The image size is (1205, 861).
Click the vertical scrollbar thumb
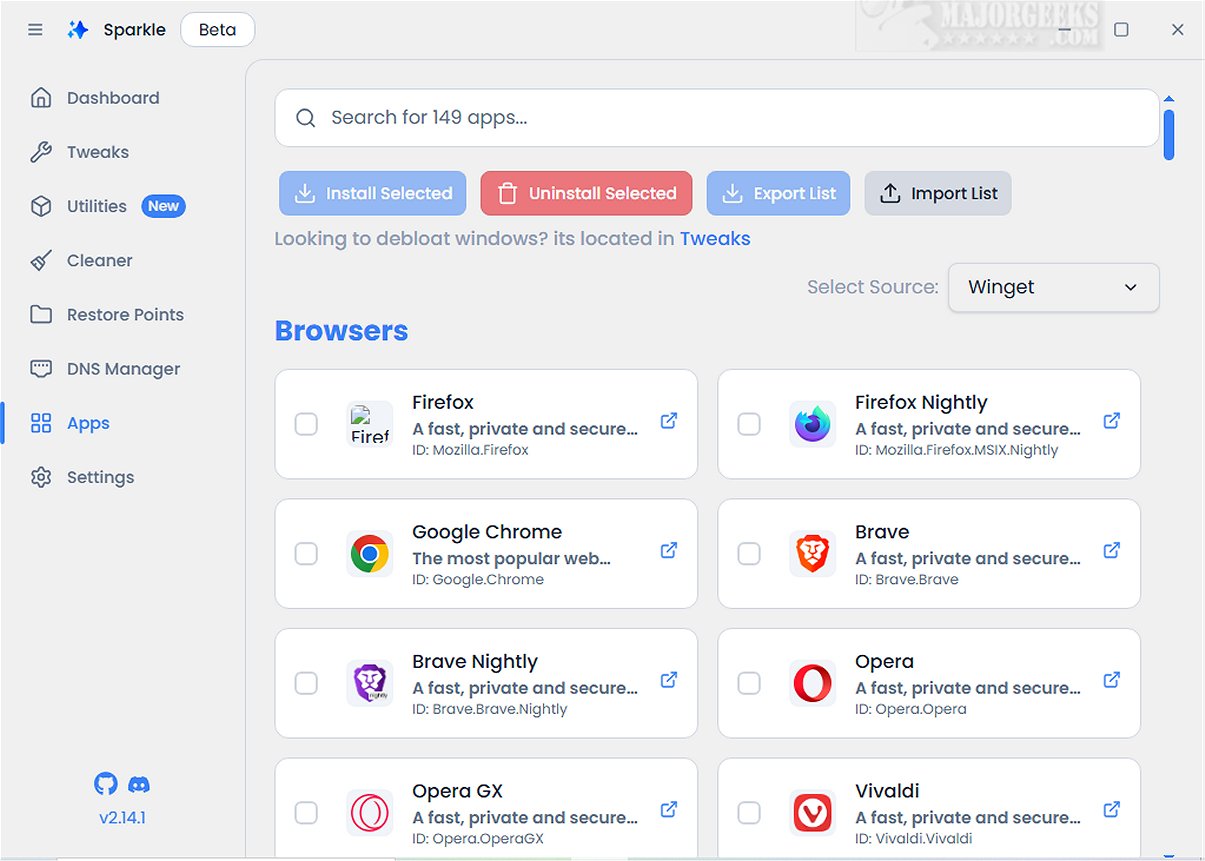[1168, 134]
